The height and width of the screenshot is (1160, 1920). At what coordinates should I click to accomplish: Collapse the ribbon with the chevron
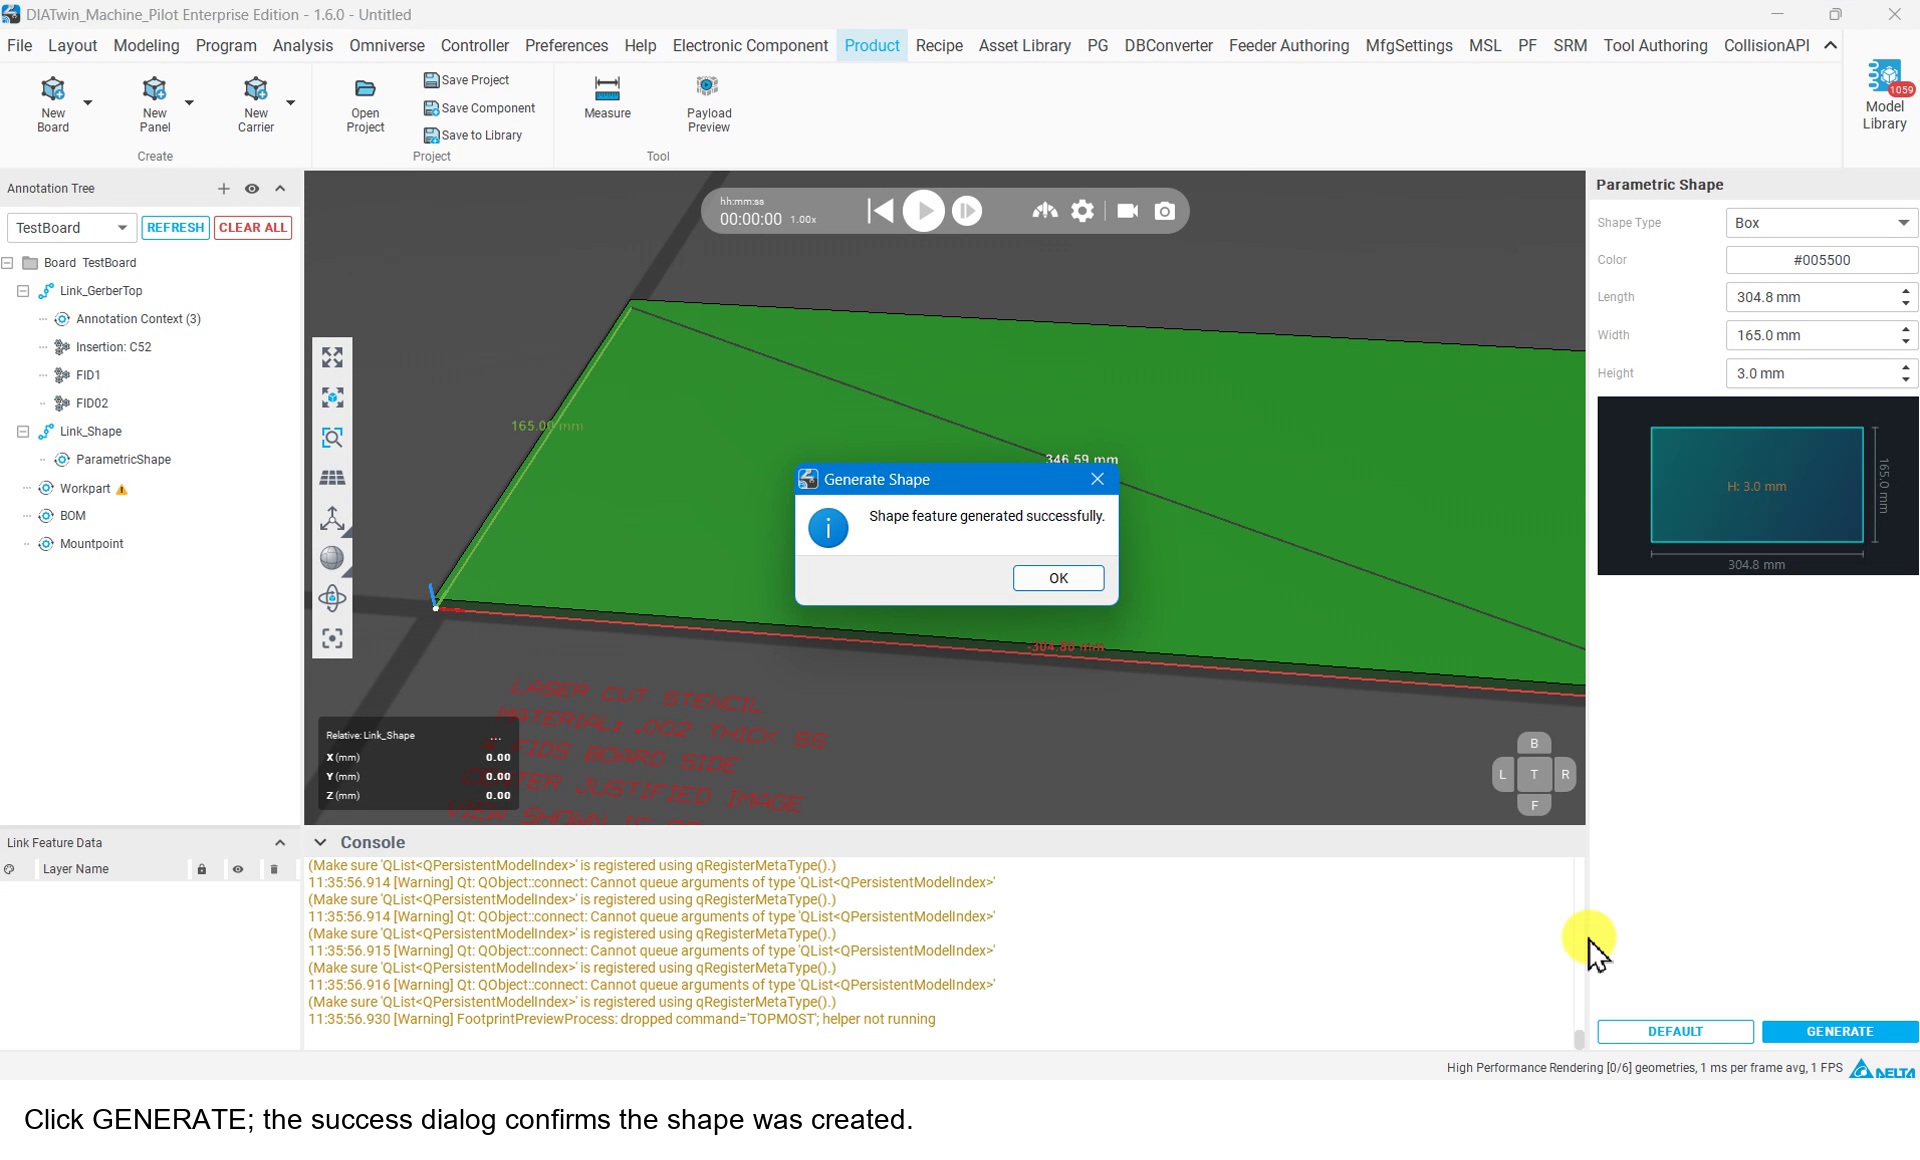(1830, 46)
